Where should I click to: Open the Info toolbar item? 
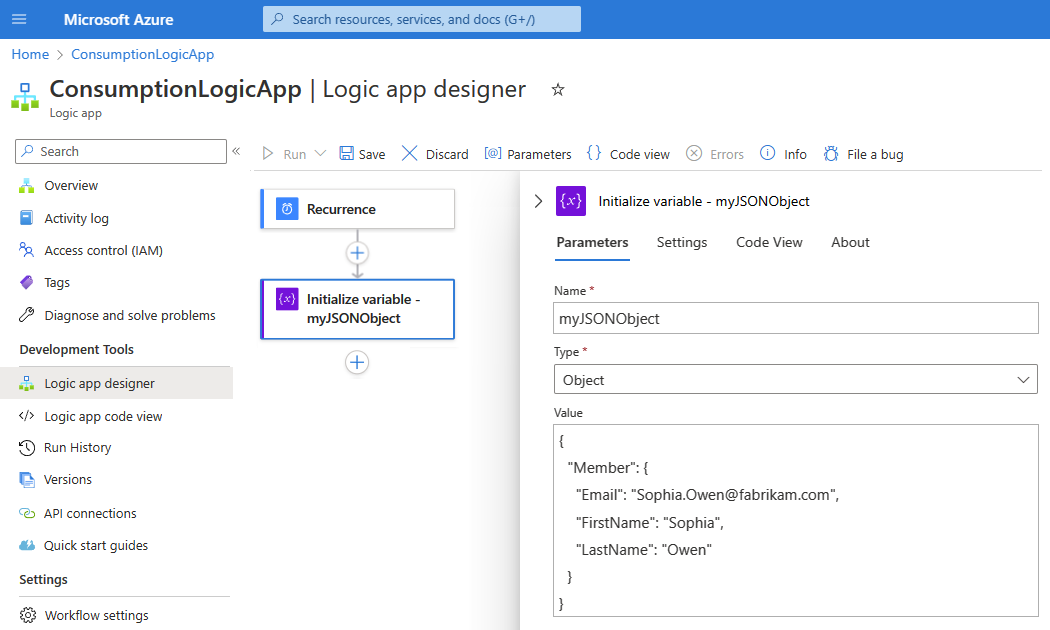783,154
